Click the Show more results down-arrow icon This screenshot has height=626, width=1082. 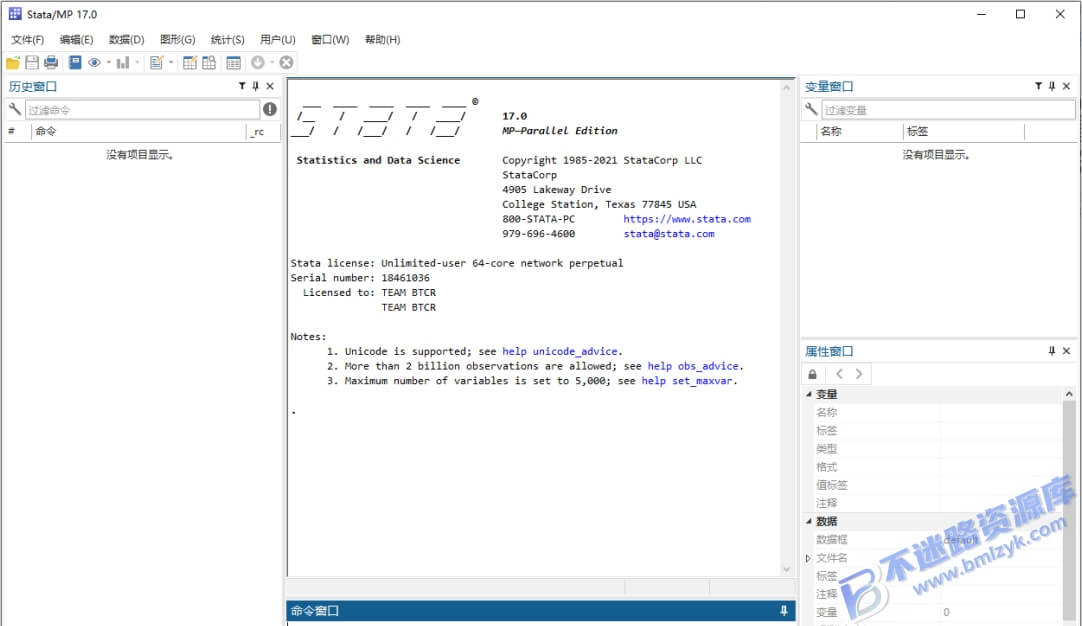coord(257,63)
